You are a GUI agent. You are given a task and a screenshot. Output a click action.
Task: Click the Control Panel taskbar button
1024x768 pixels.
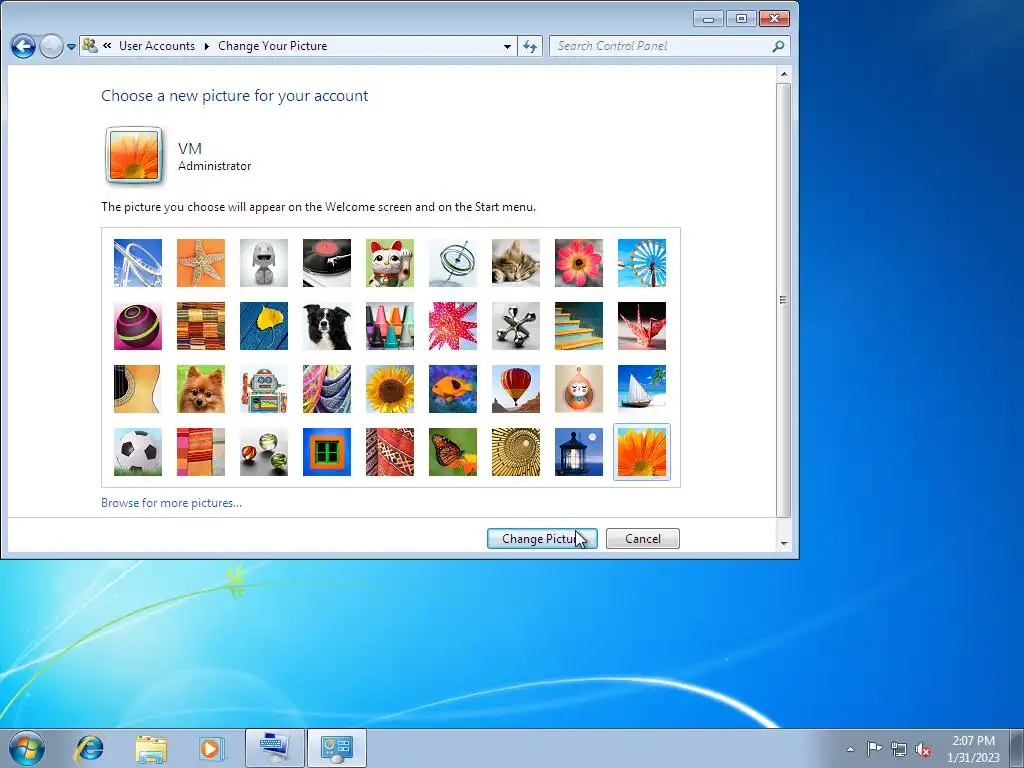click(337, 748)
